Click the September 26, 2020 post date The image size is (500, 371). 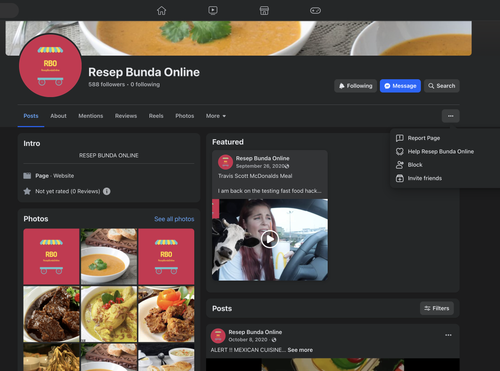pos(260,166)
